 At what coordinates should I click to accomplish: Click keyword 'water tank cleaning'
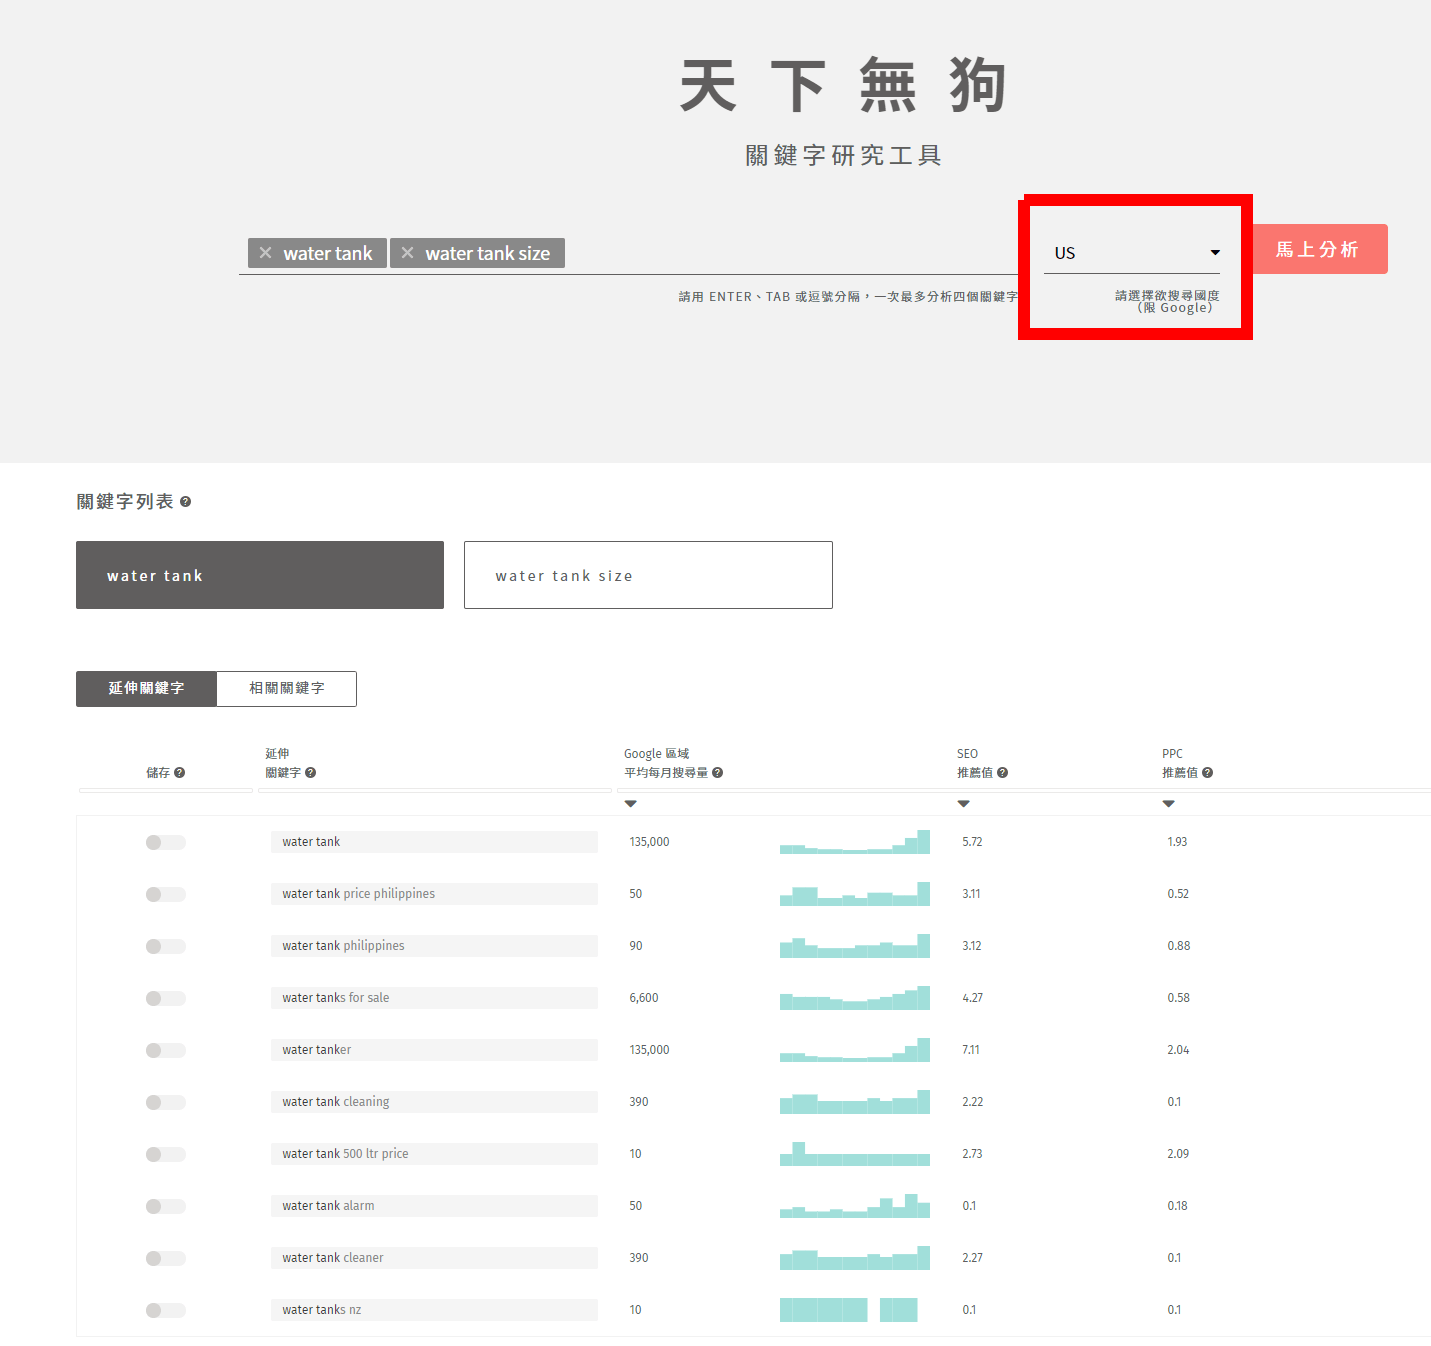click(434, 1102)
